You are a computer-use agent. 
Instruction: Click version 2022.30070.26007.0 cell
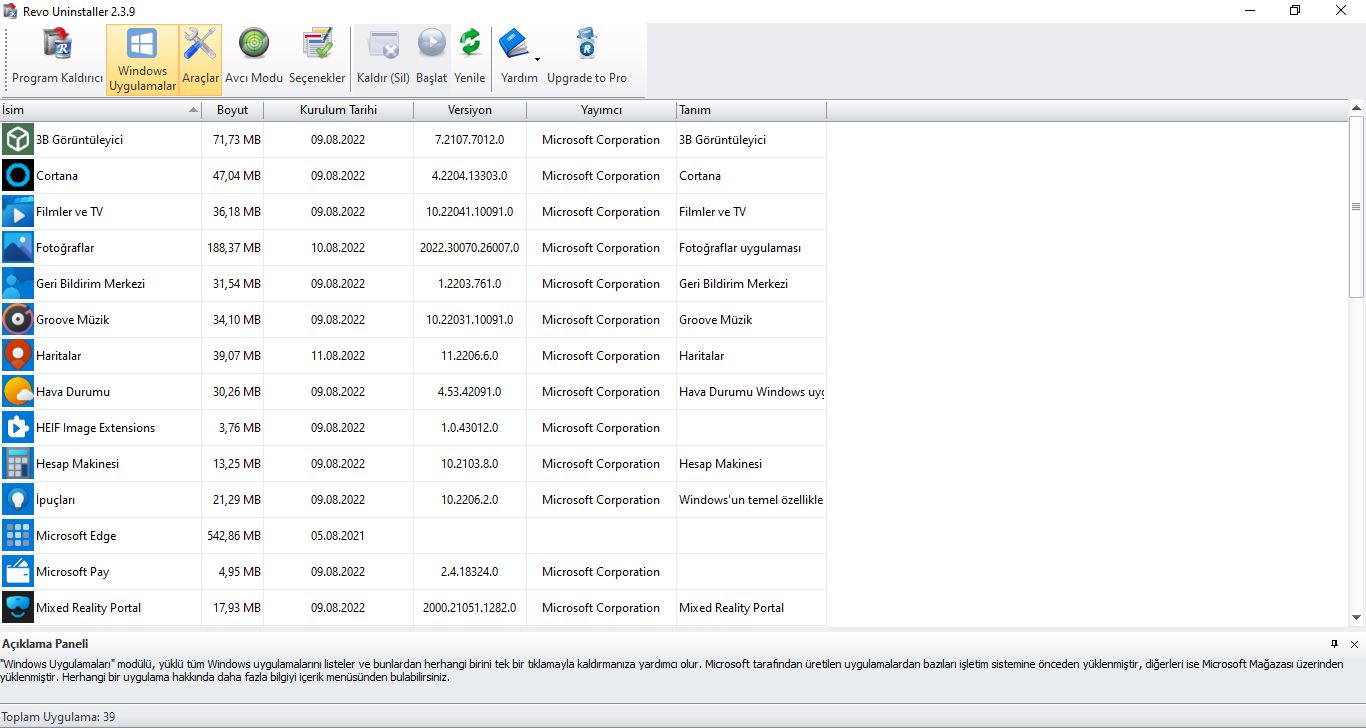(470, 248)
